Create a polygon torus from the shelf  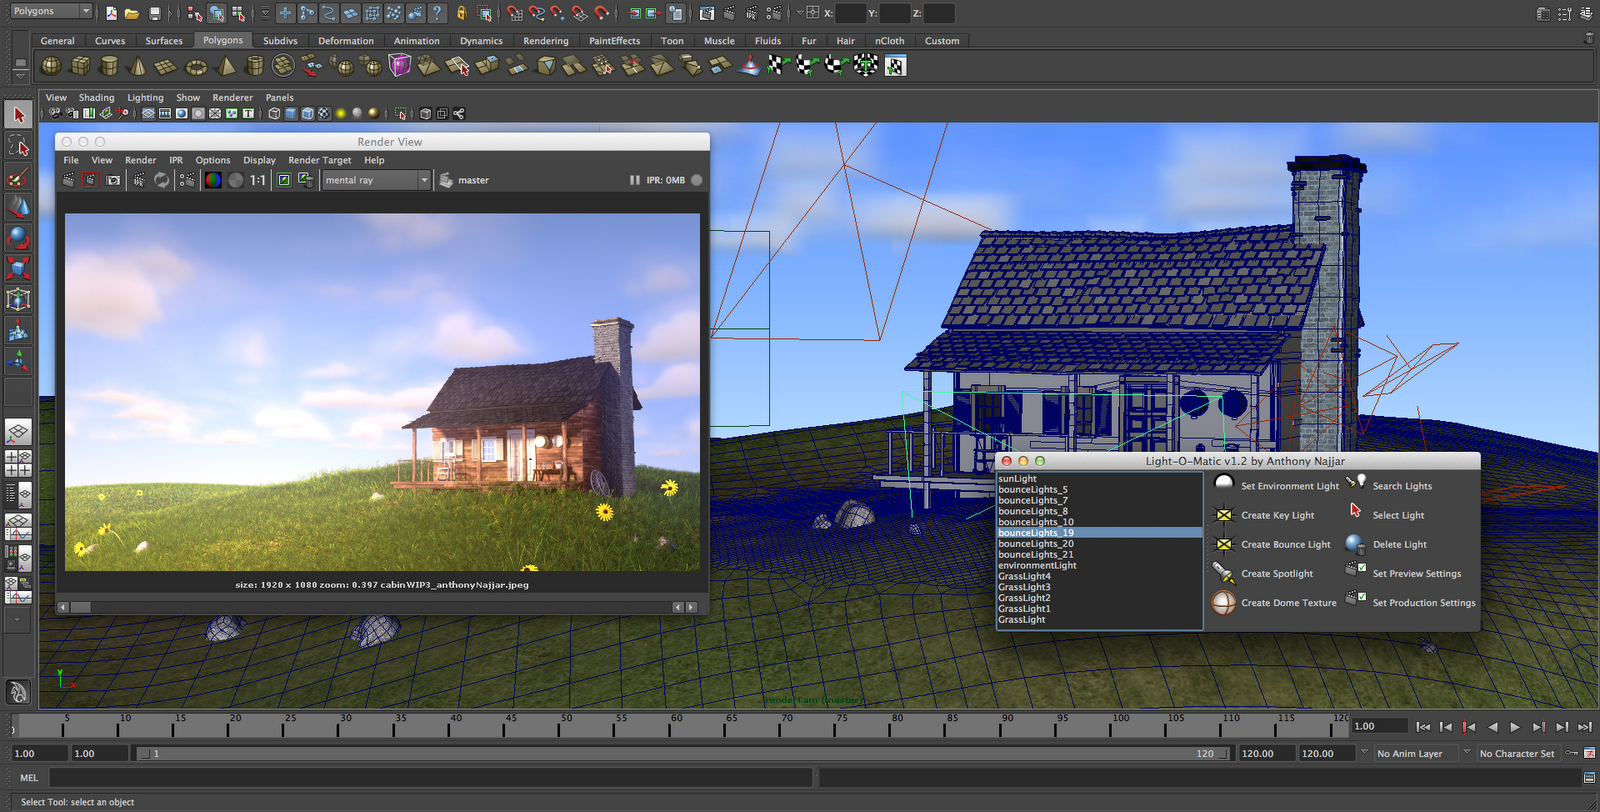pyautogui.click(x=196, y=66)
